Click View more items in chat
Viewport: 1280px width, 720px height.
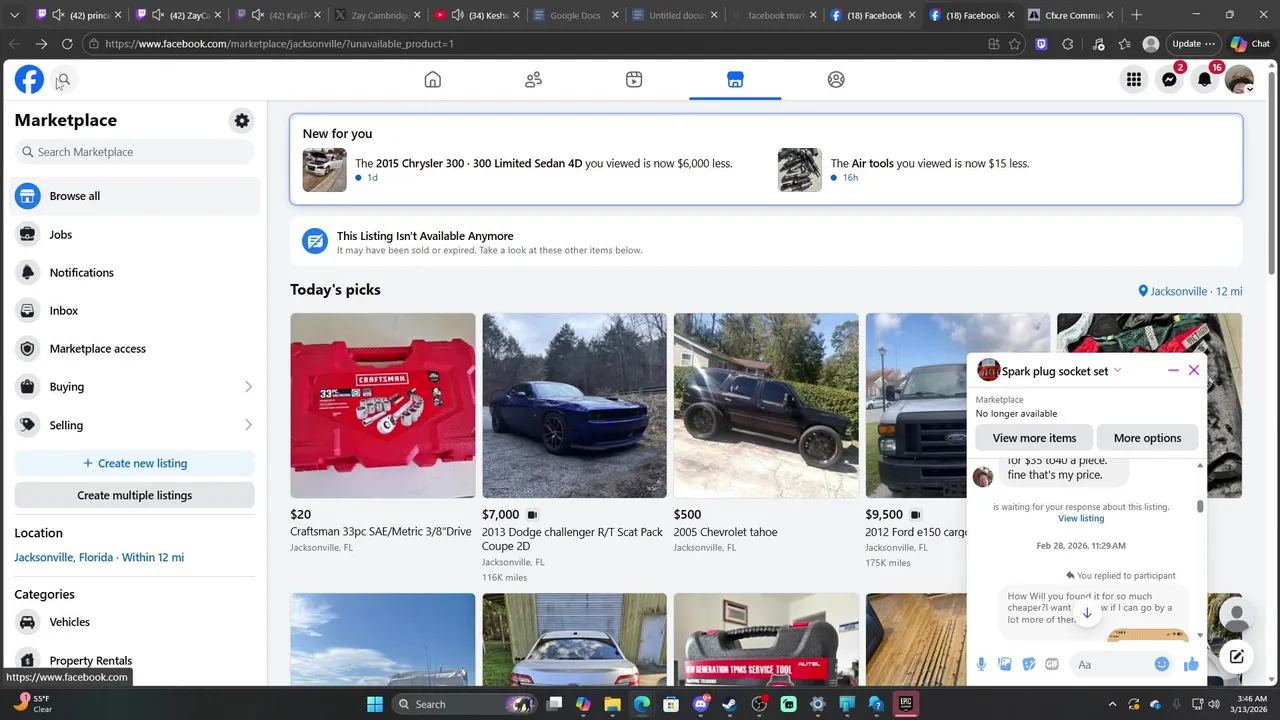point(1034,438)
